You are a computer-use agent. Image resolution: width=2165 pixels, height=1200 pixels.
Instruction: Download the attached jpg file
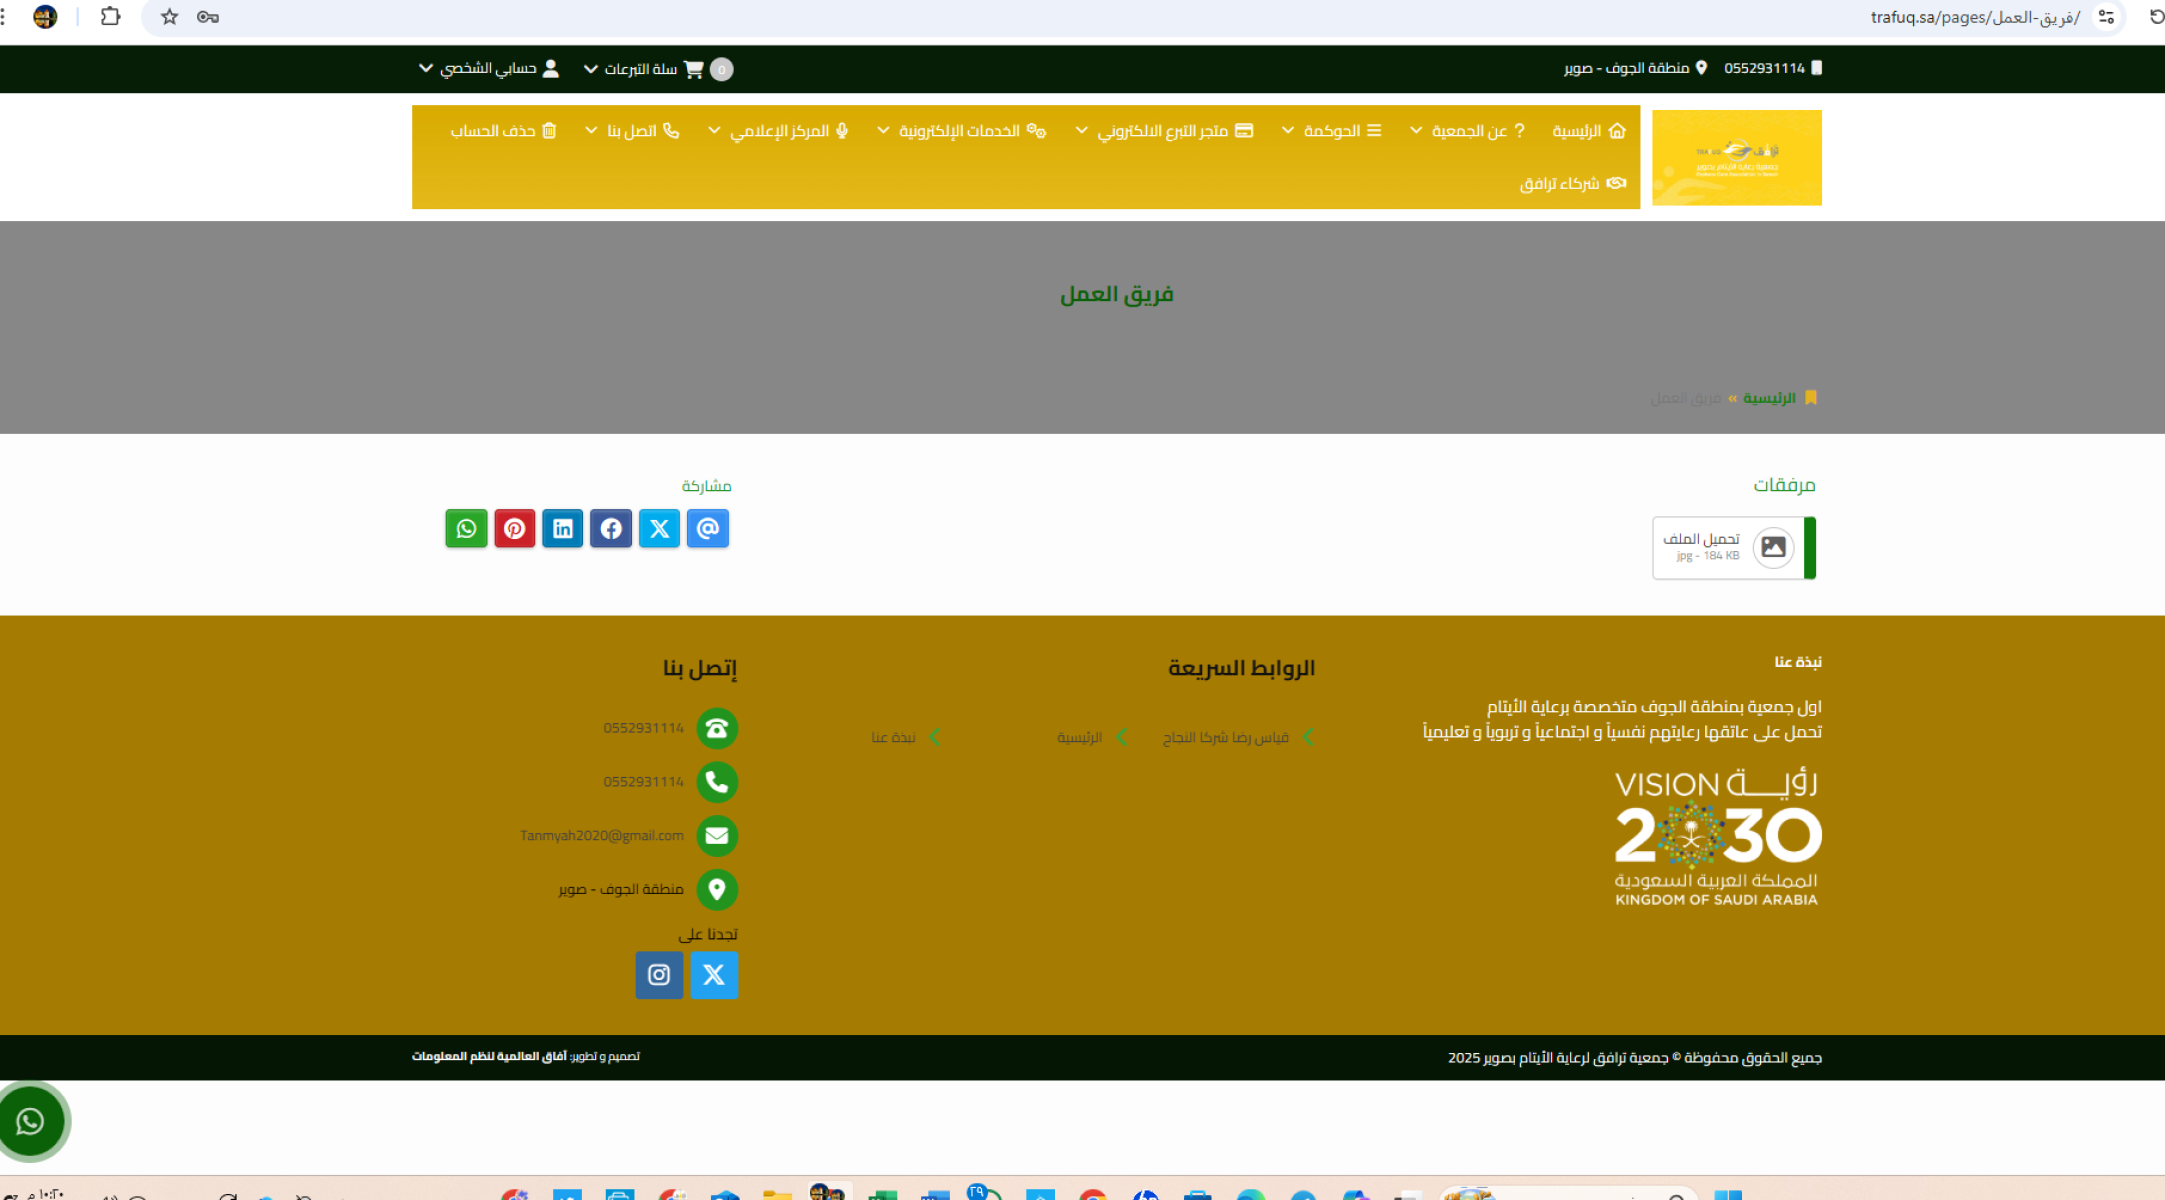coord(1733,547)
